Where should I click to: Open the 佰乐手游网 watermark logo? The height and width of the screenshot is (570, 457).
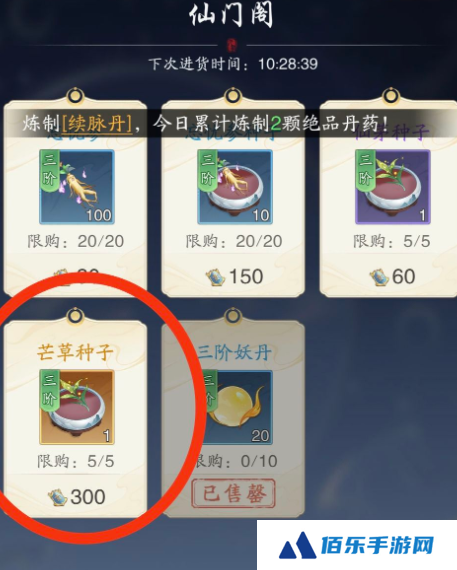point(357,545)
